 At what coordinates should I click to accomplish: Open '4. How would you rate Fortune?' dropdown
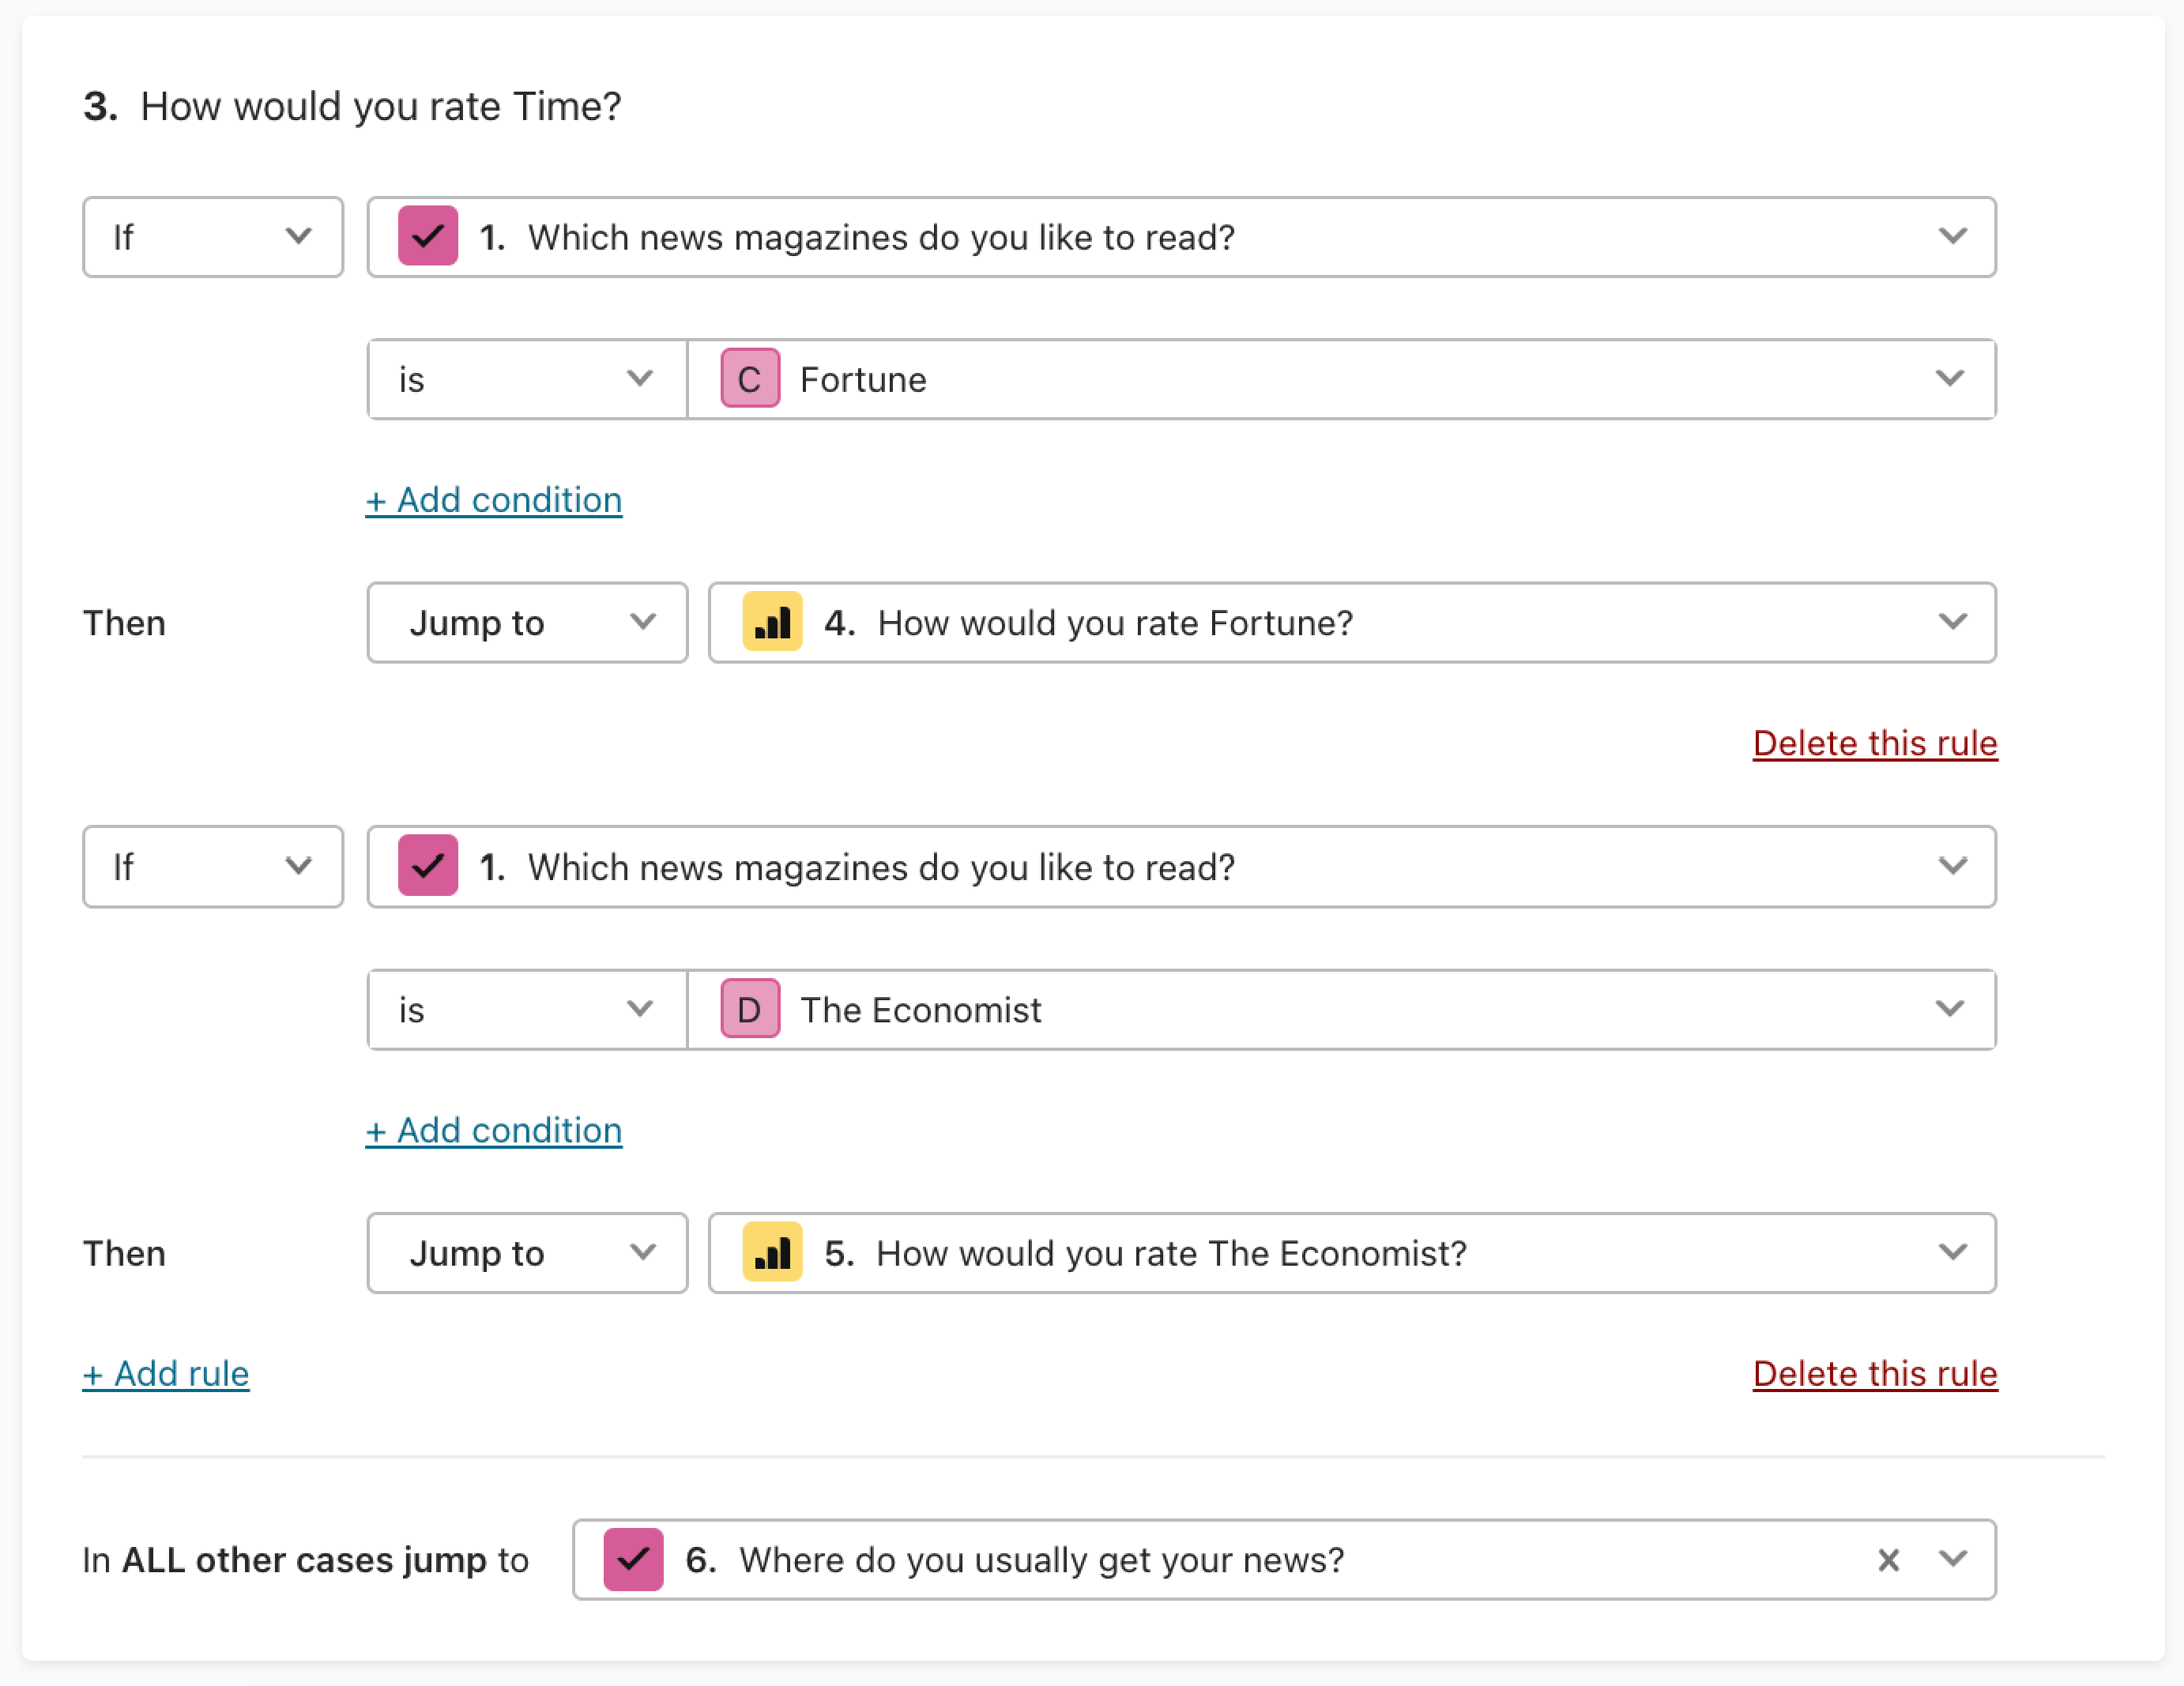pos(1352,623)
